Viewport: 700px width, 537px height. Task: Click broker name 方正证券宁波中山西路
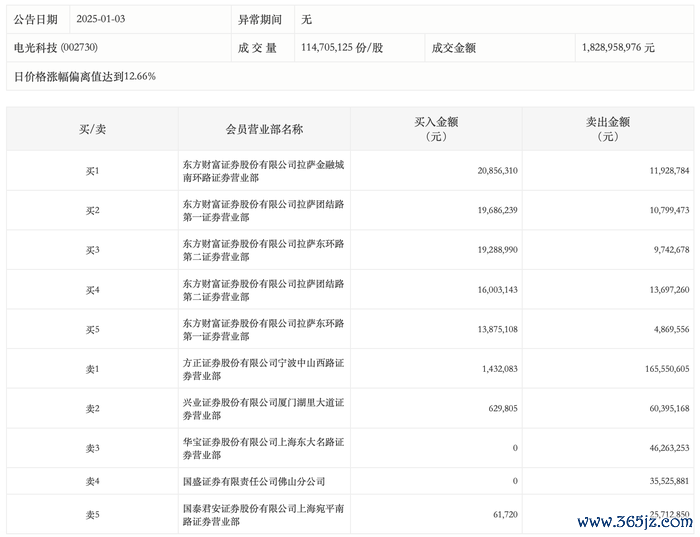coord(263,370)
